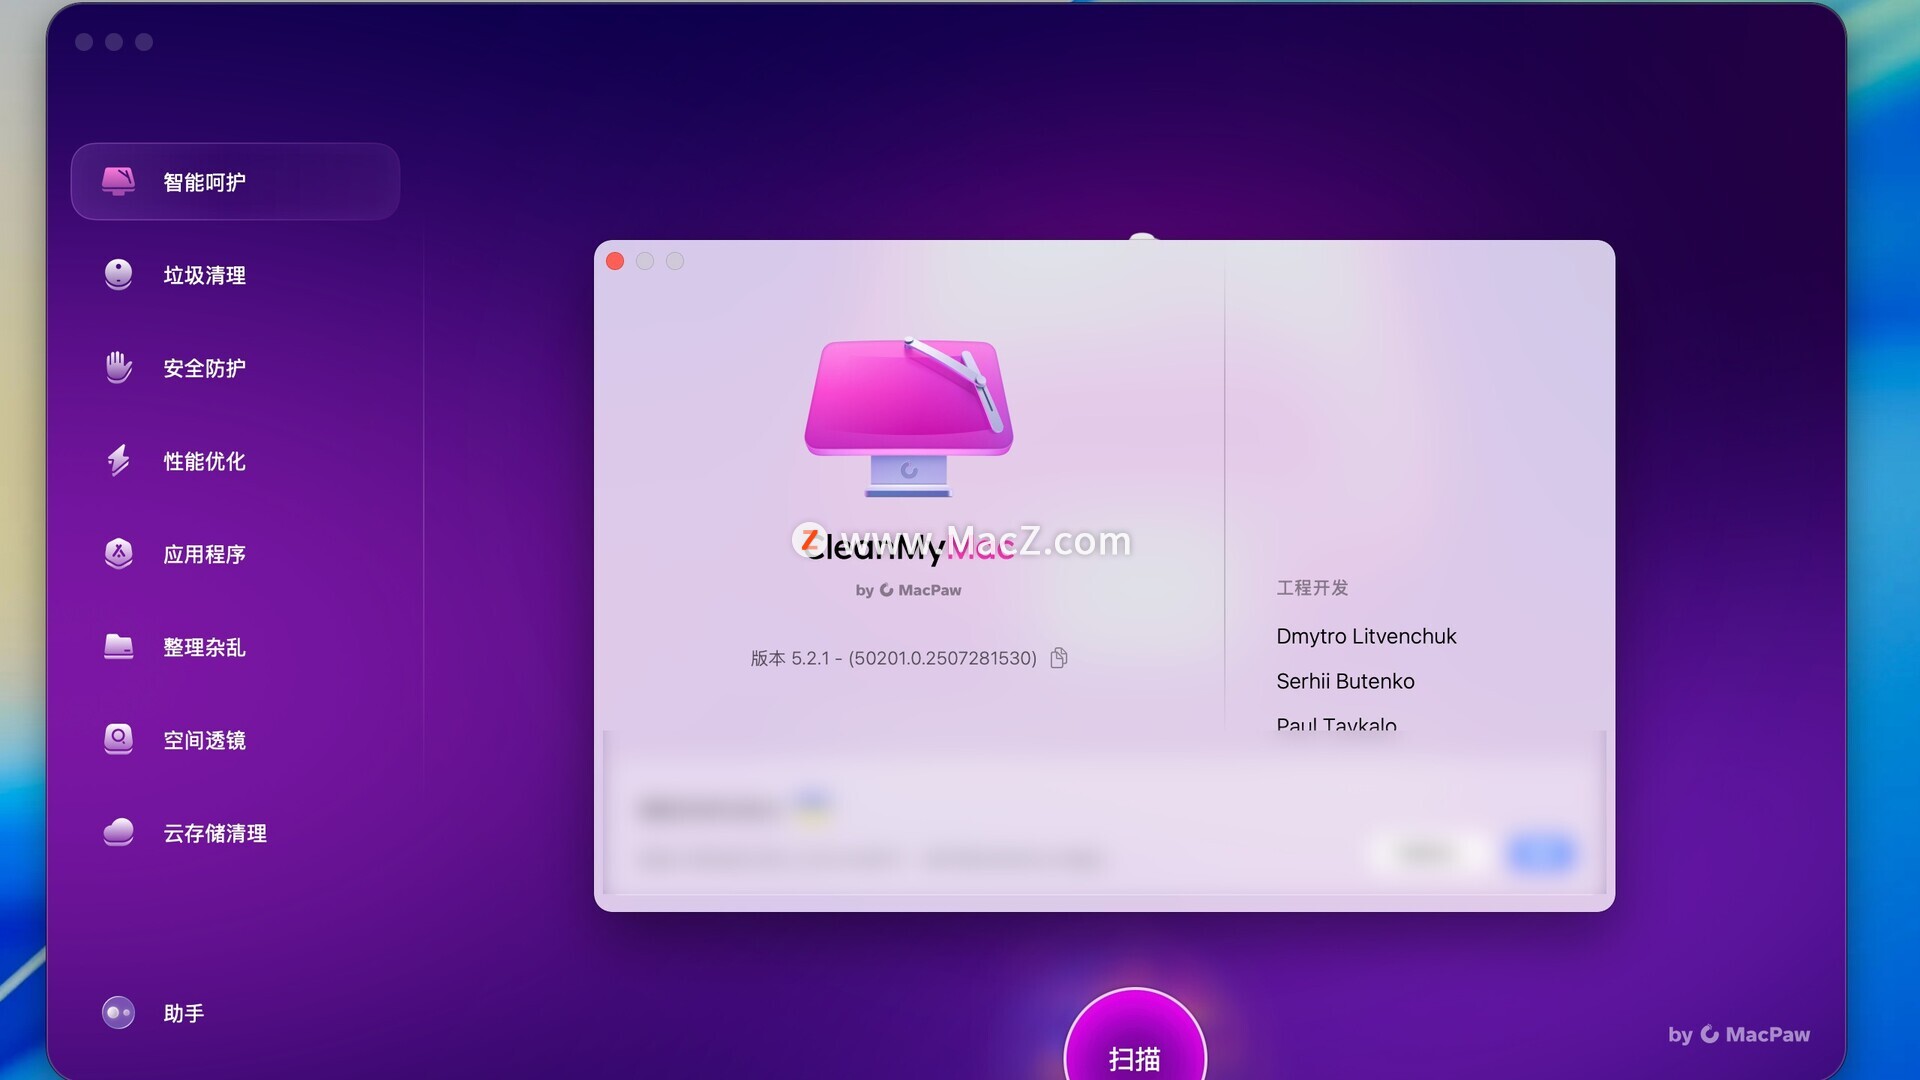Click the 助手 assistant icon
Image resolution: width=1920 pixels, height=1080 pixels.
coord(118,1013)
